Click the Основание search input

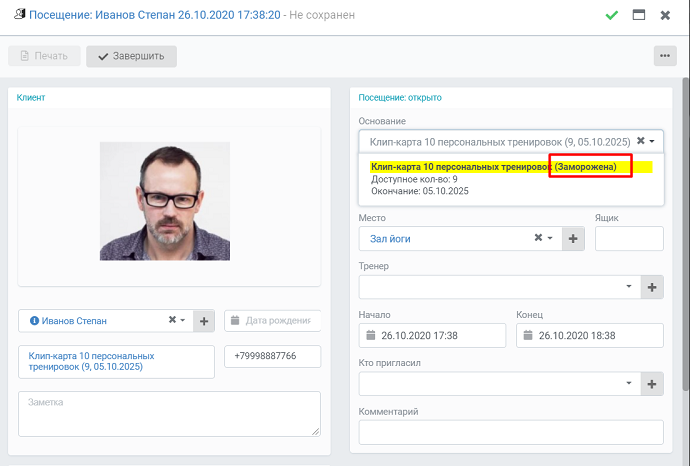(499, 142)
